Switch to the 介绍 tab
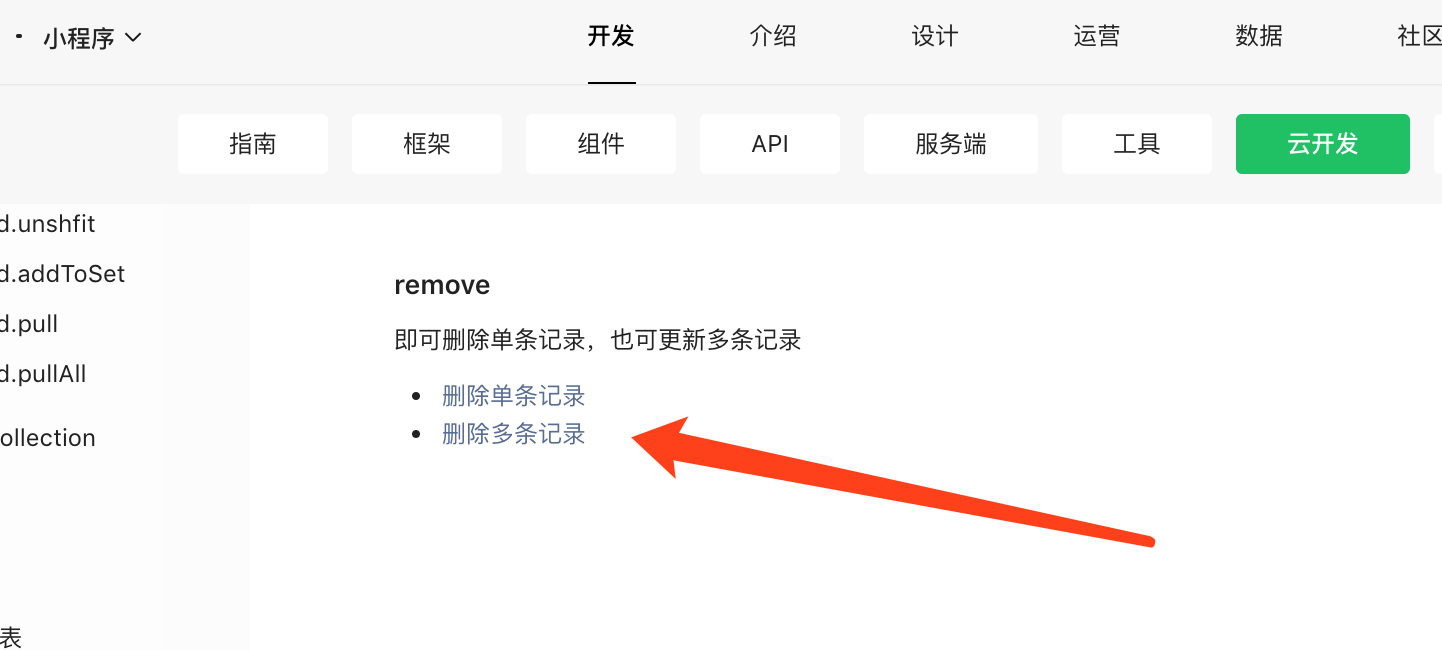 click(773, 37)
